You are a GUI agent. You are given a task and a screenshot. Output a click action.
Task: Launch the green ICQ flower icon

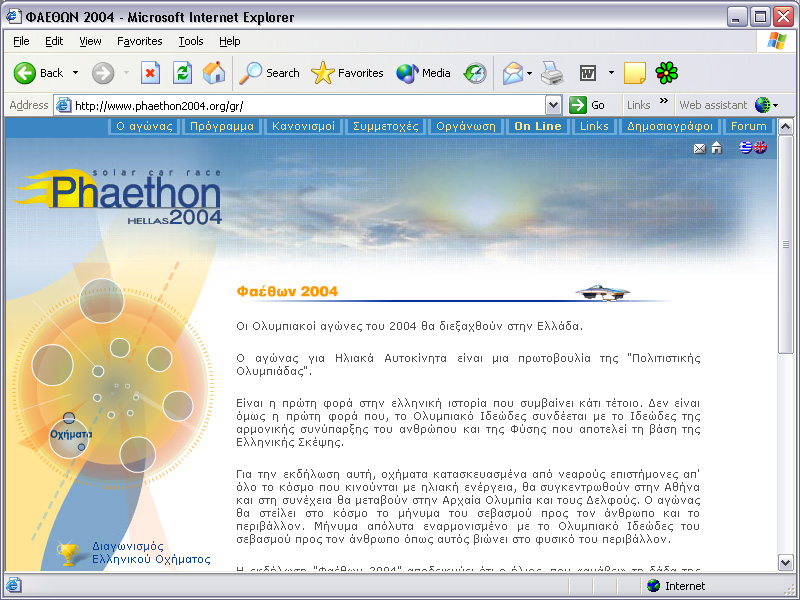[666, 73]
